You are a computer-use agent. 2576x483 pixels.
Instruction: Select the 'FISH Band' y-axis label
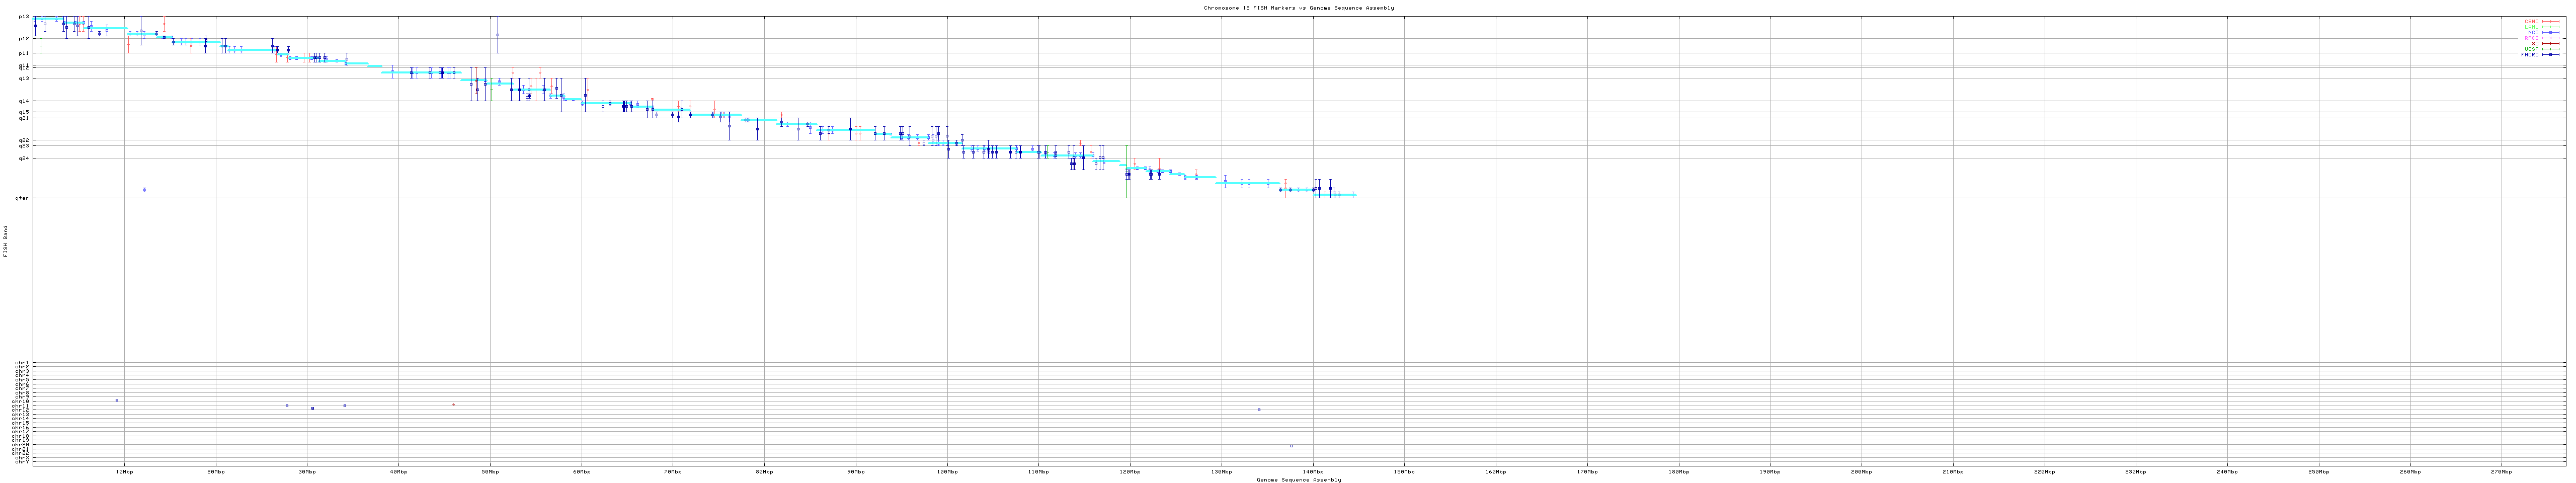(x=5, y=241)
